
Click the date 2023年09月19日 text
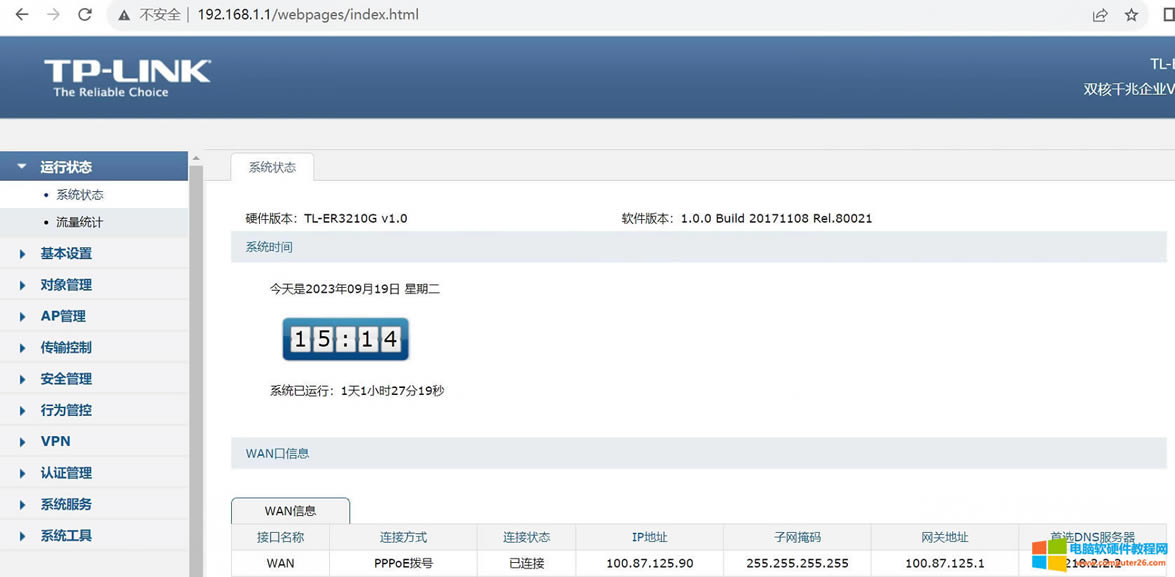pyautogui.click(x=355, y=288)
